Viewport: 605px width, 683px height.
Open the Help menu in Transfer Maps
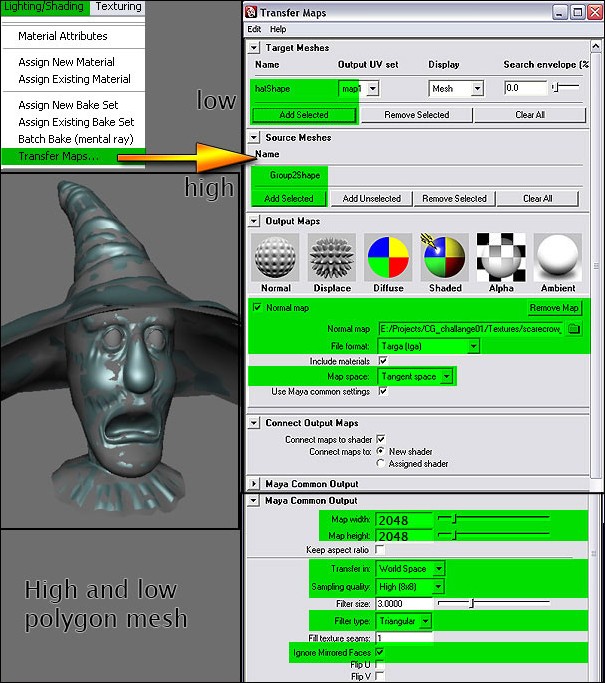[x=278, y=29]
